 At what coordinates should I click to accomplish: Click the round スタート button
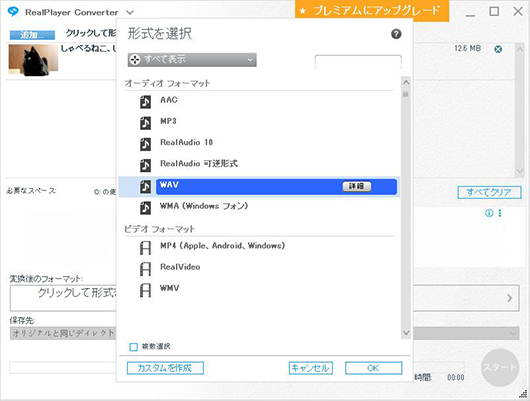coord(500,368)
